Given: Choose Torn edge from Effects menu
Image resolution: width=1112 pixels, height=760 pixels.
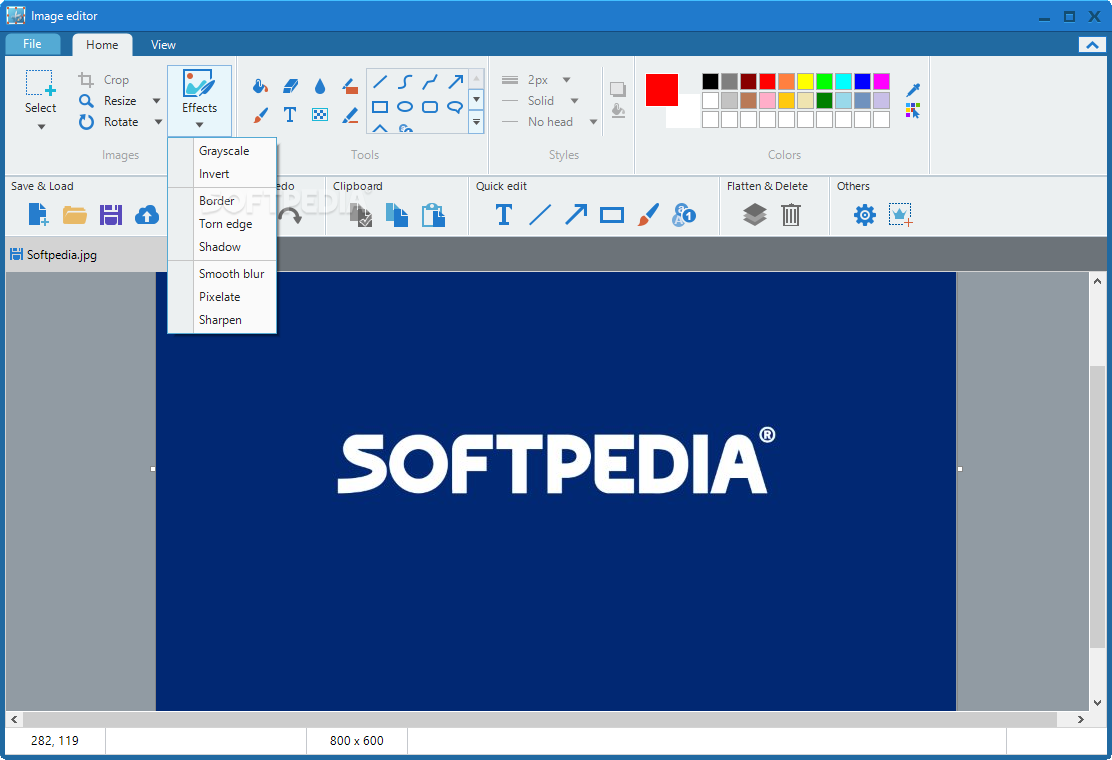Looking at the screenshot, I should (226, 224).
